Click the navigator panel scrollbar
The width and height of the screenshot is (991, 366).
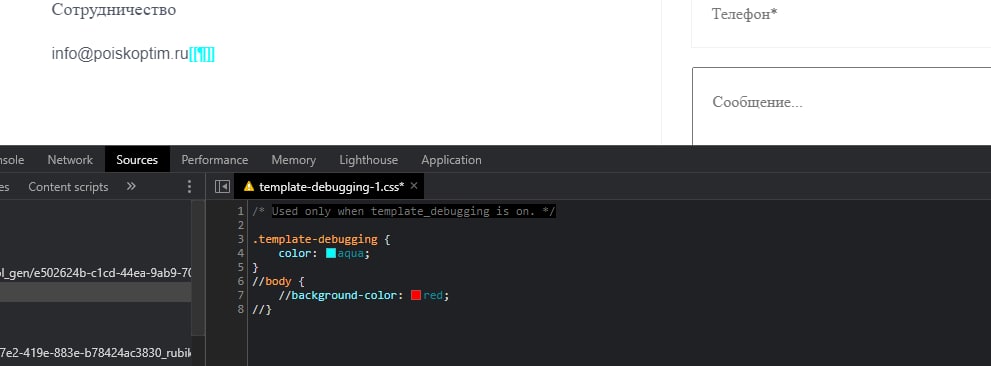[x=198, y=267]
